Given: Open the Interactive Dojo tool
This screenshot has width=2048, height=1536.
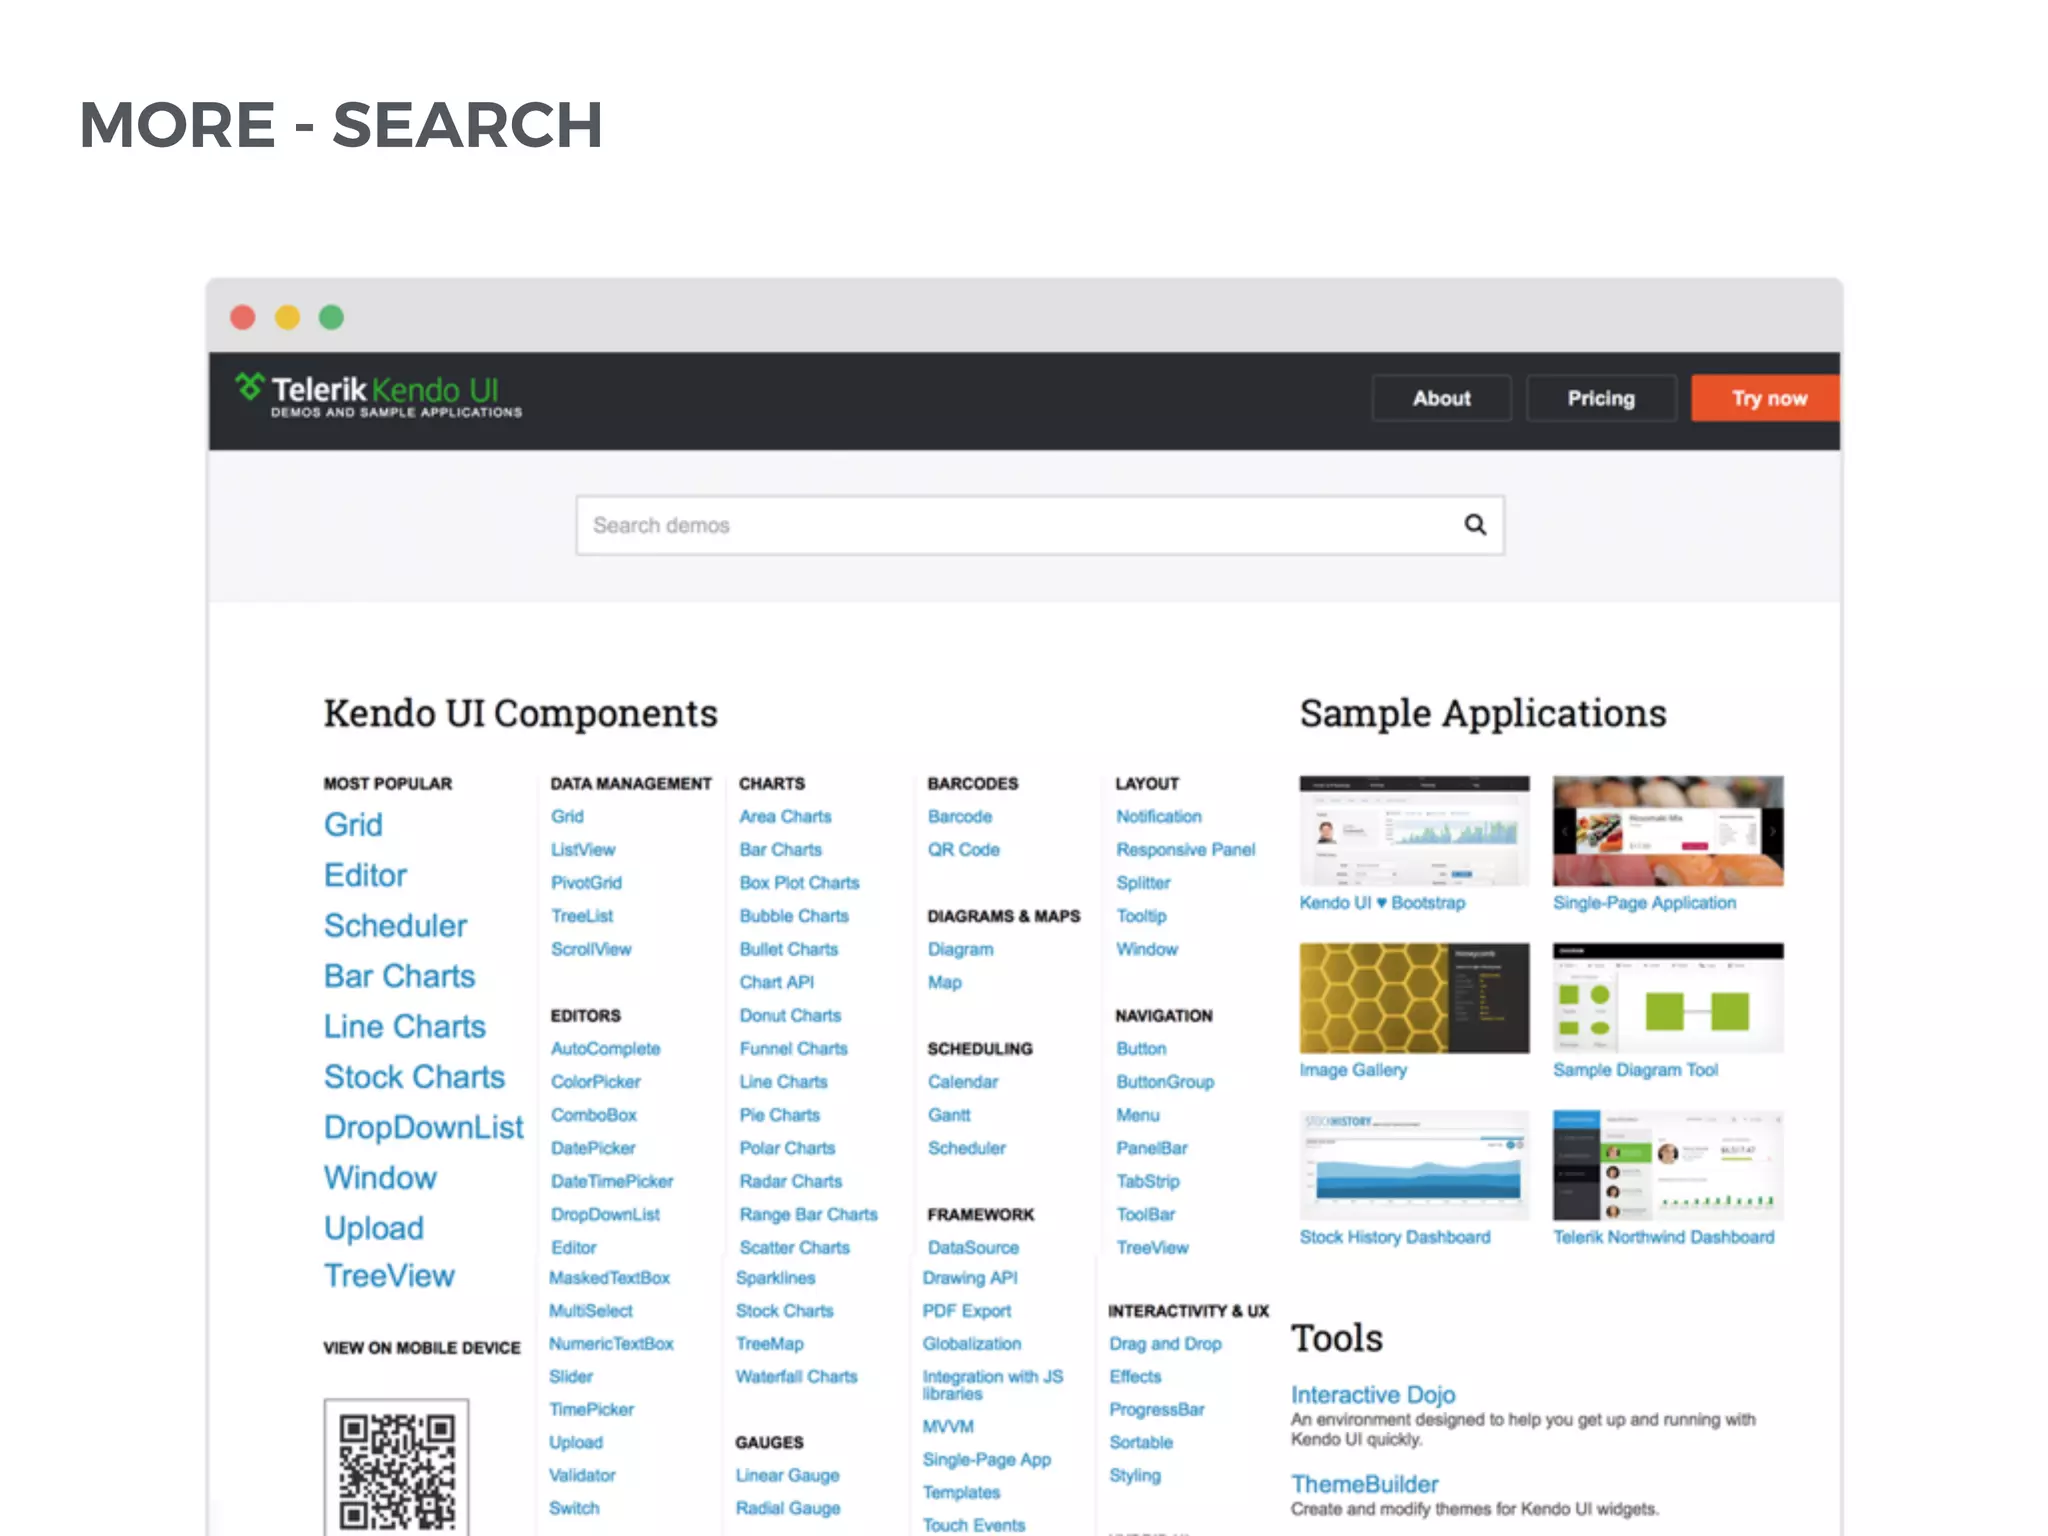Looking at the screenshot, I should point(1372,1394).
